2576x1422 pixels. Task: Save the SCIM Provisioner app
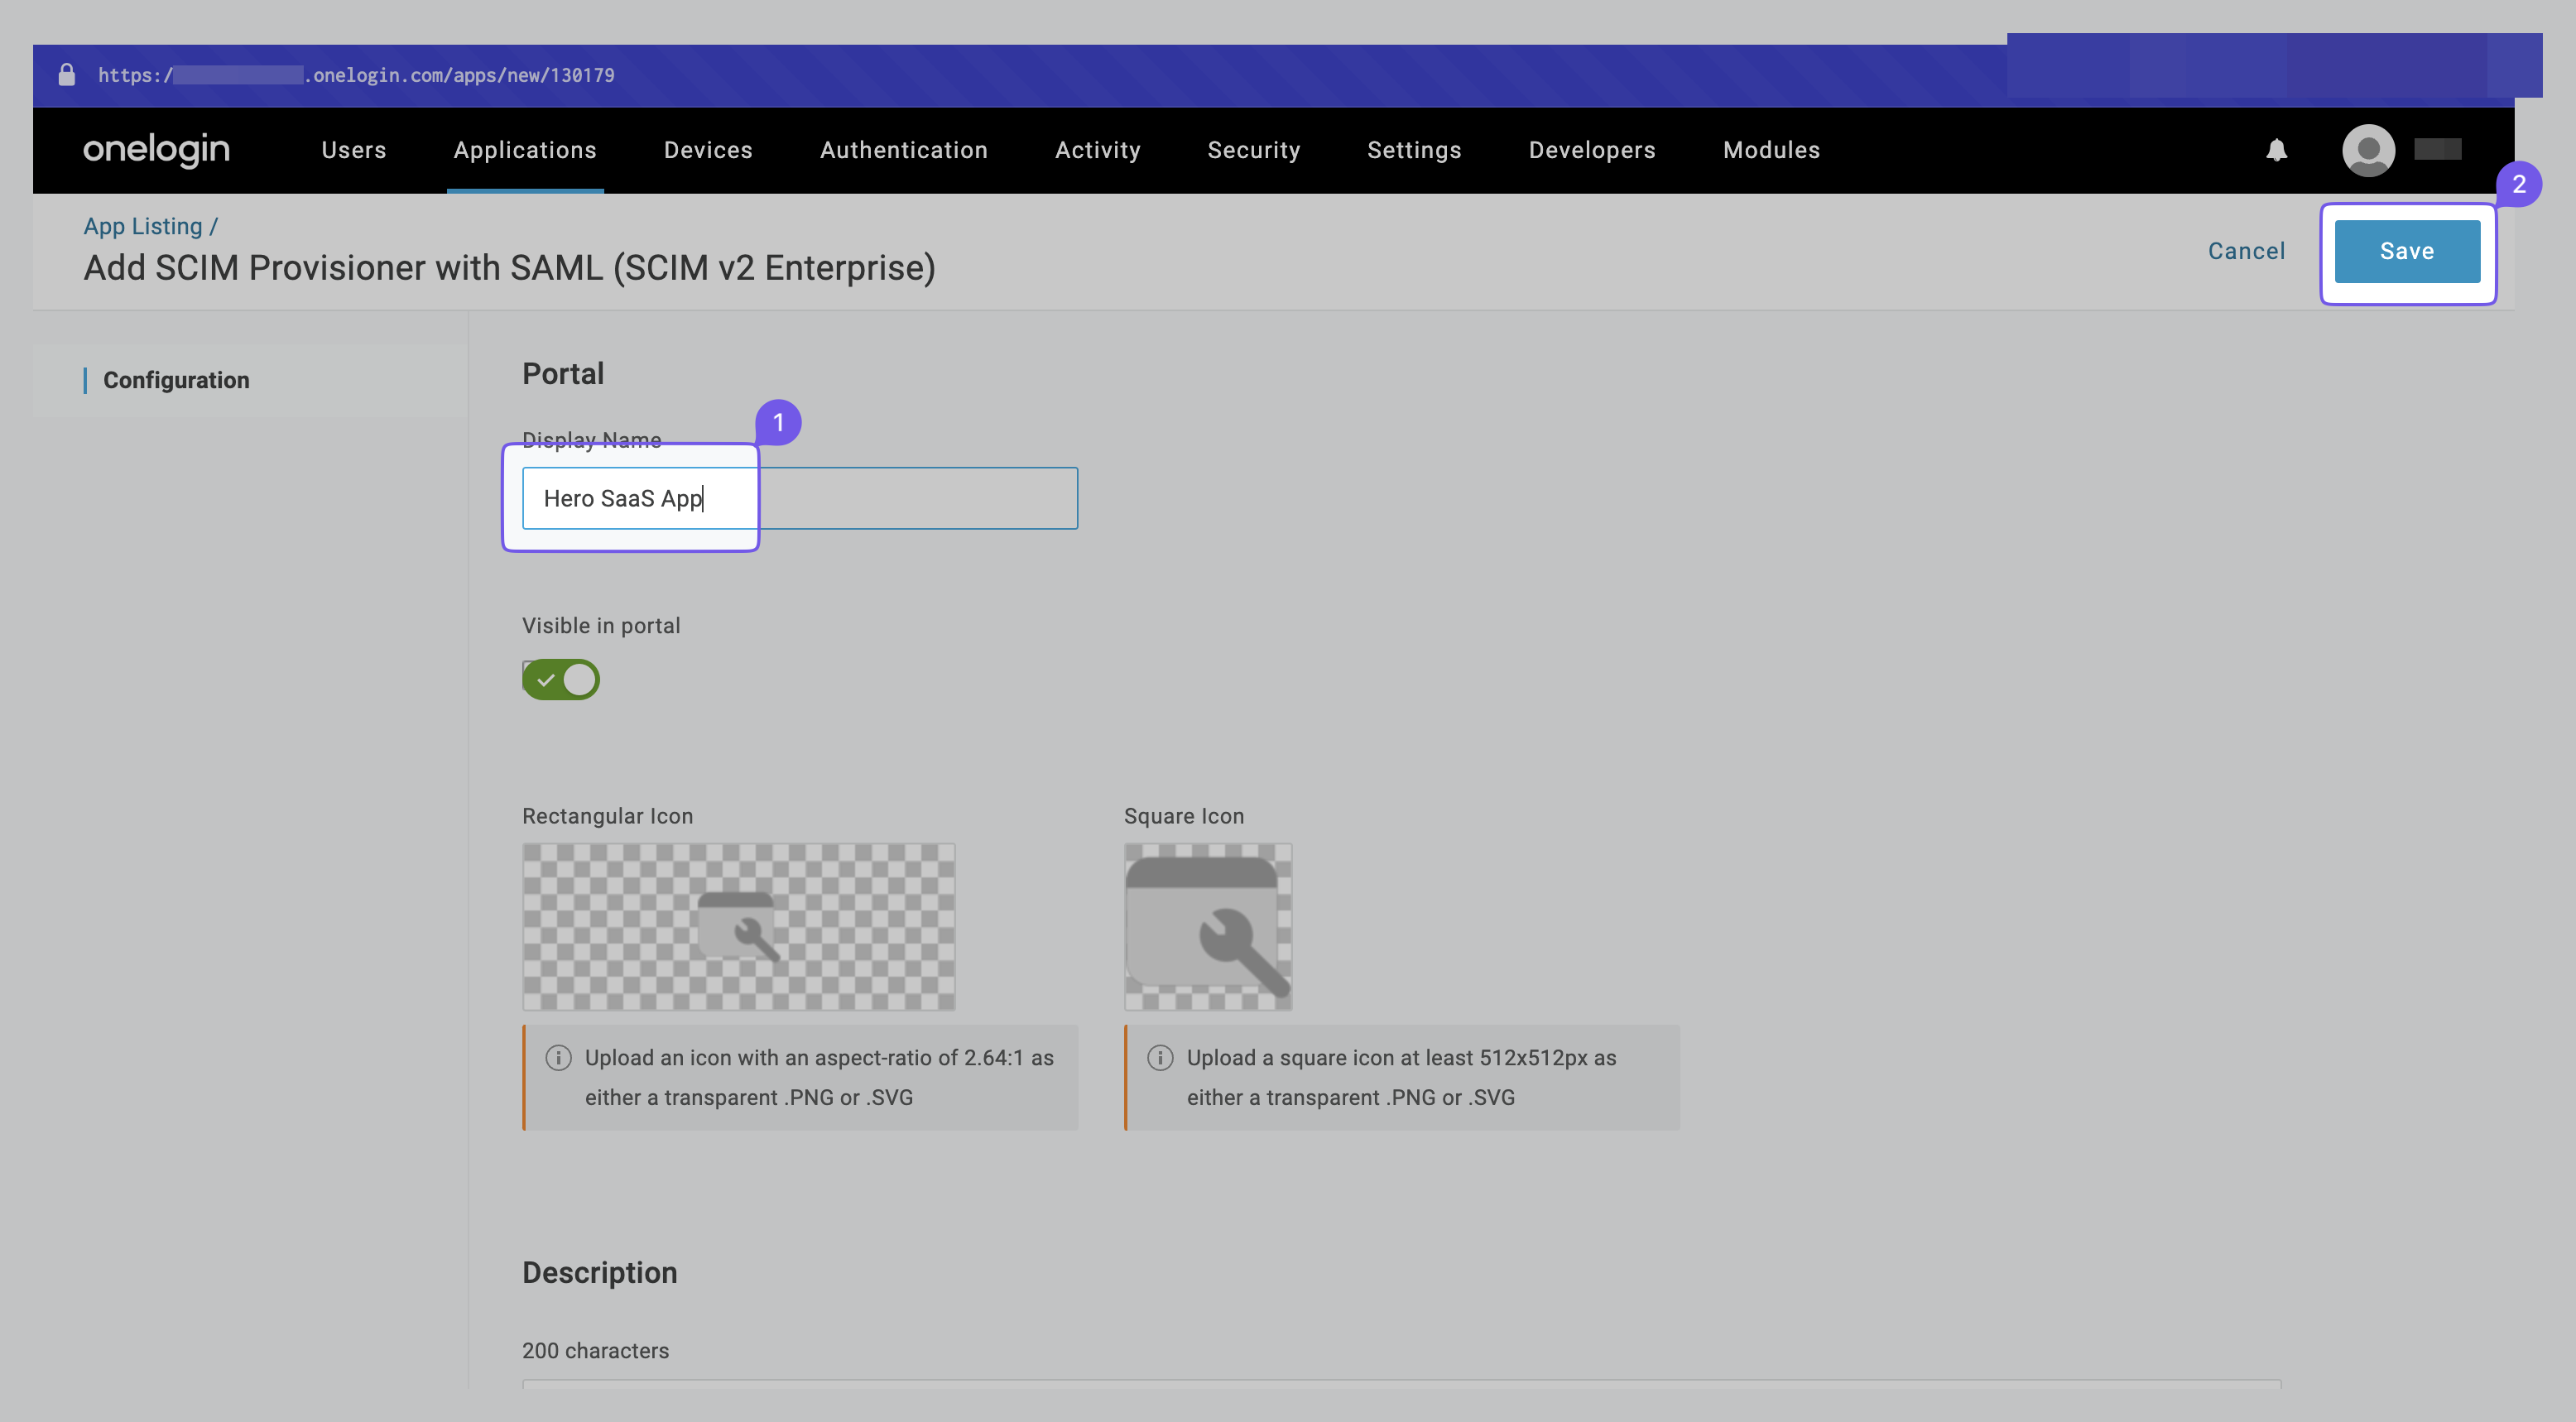point(2407,251)
